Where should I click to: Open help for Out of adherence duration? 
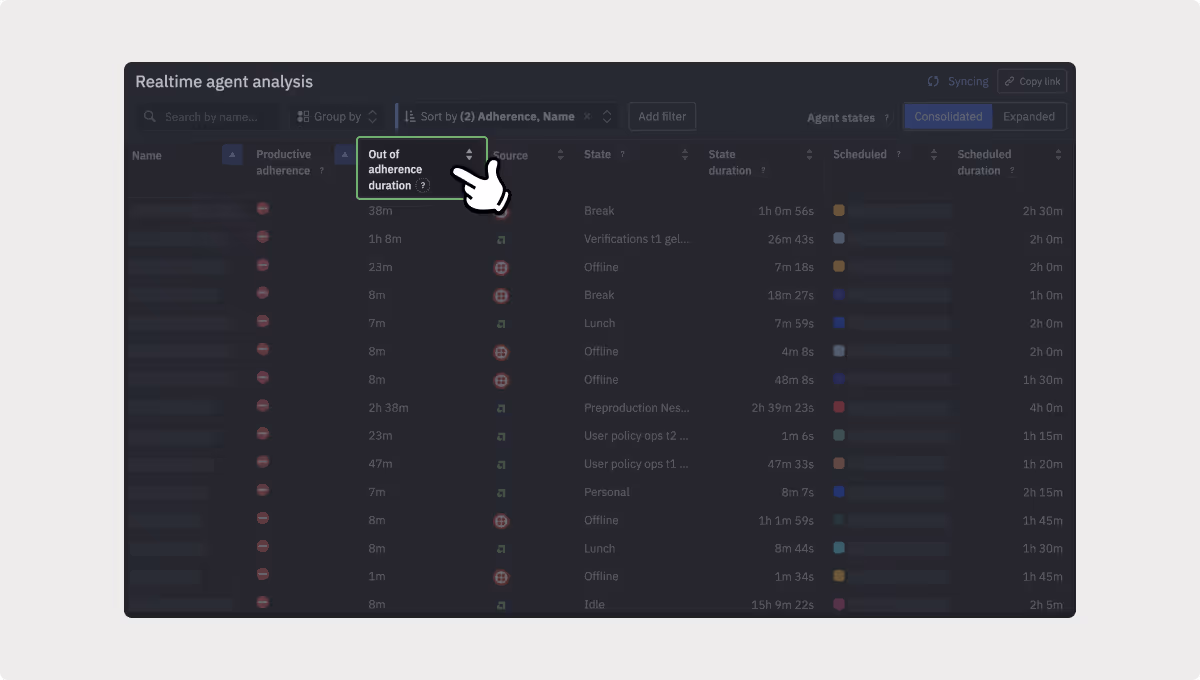(x=423, y=185)
